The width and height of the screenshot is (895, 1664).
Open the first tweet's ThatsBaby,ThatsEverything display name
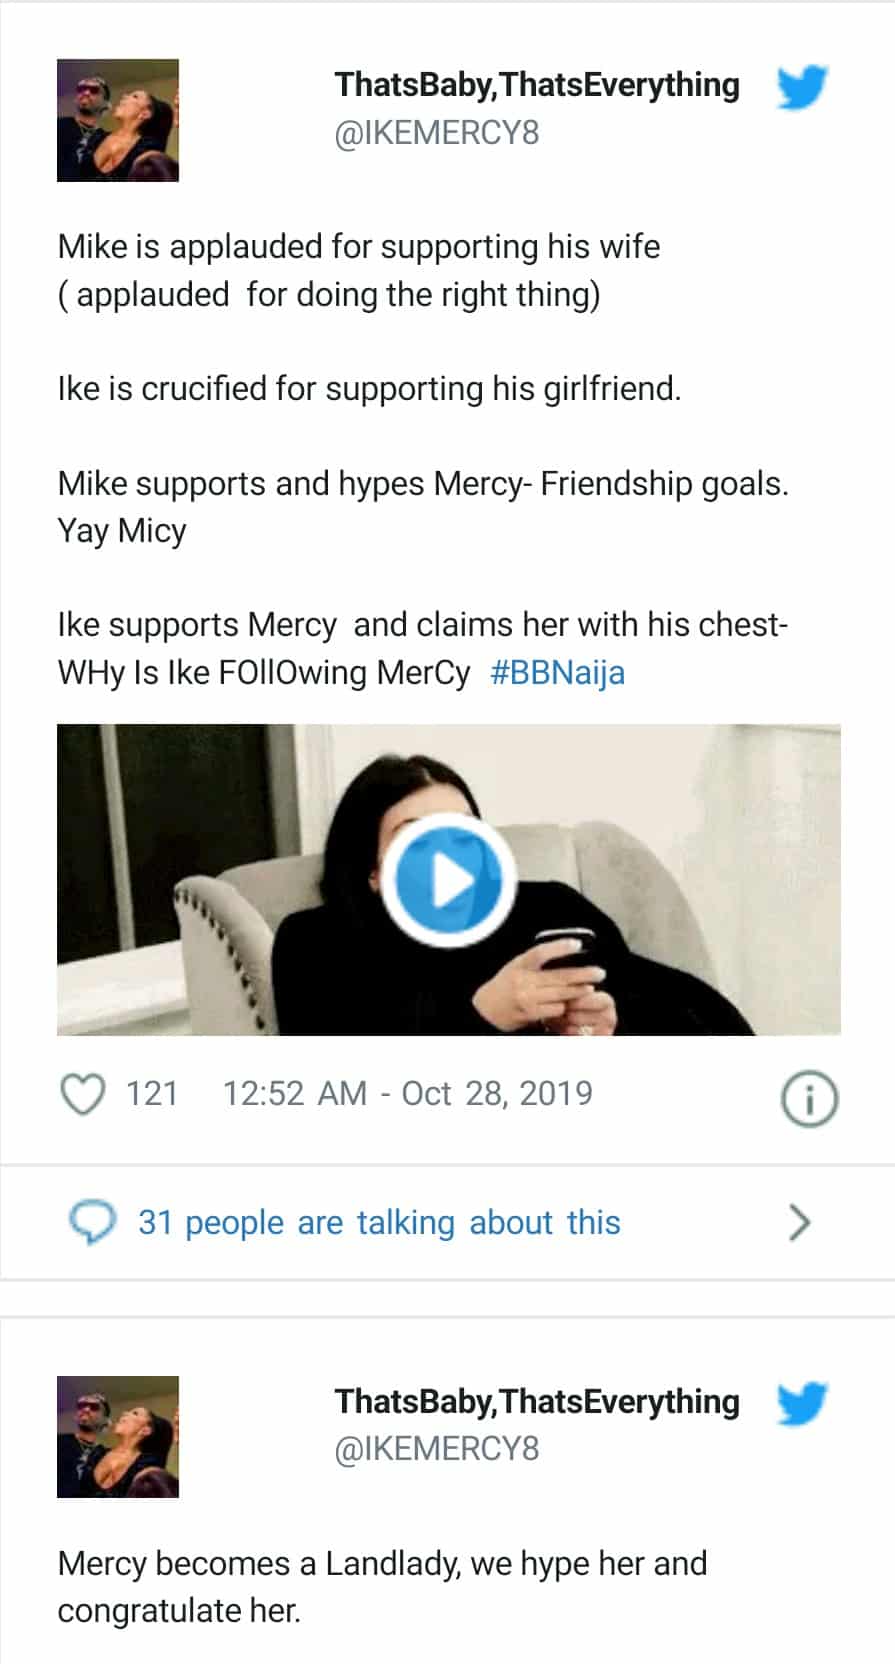537,85
